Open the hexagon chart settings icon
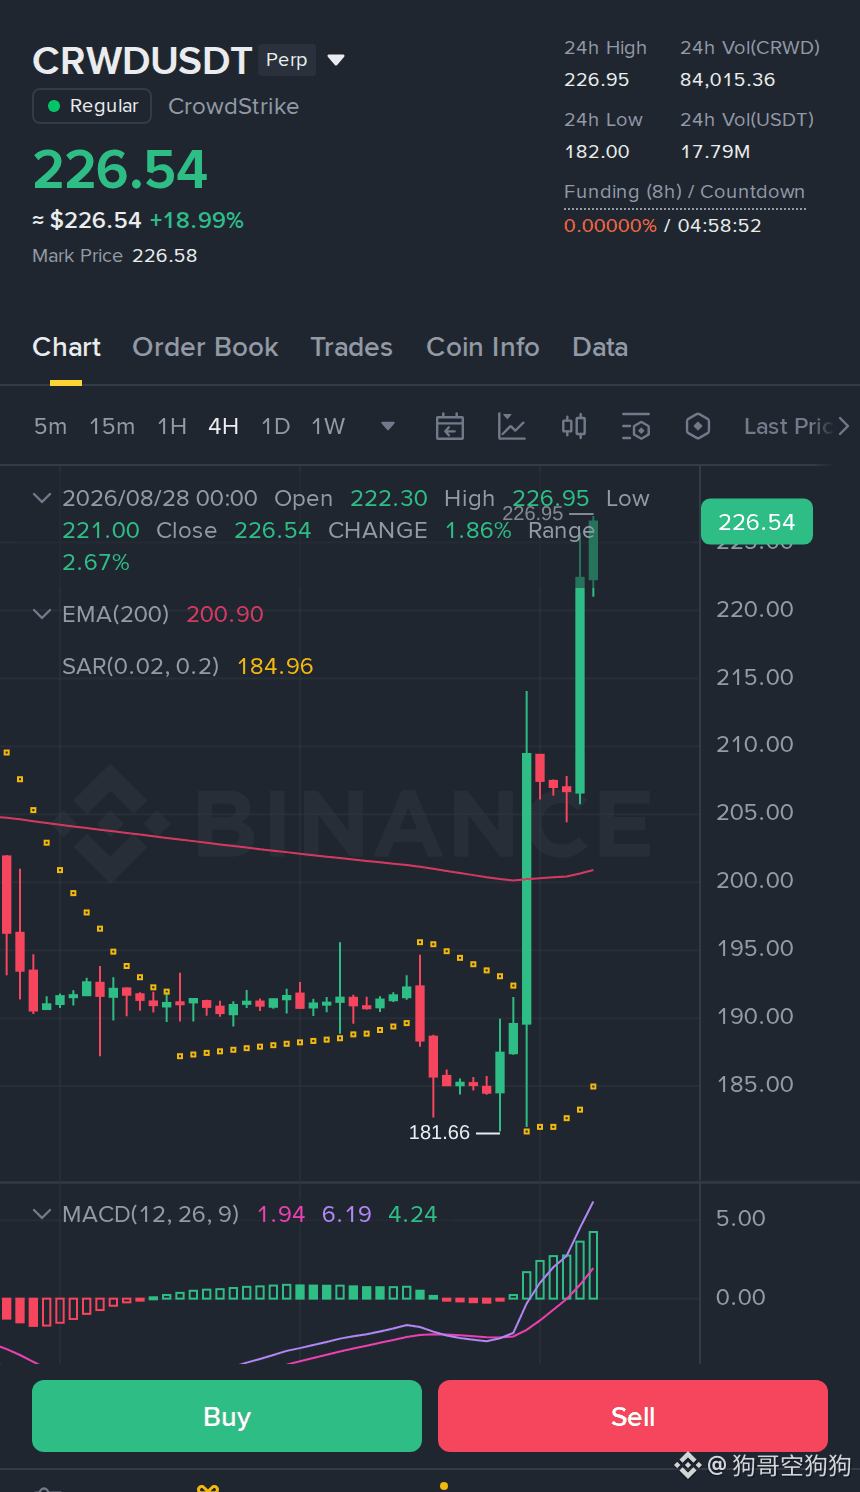The image size is (860, 1492). 698,427
